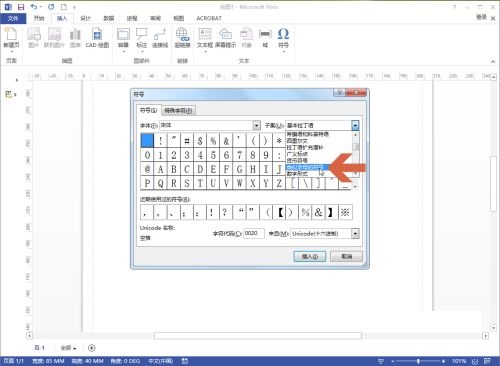Add a new page with the plus circle
The width and height of the screenshot is (500, 366).
92,348
